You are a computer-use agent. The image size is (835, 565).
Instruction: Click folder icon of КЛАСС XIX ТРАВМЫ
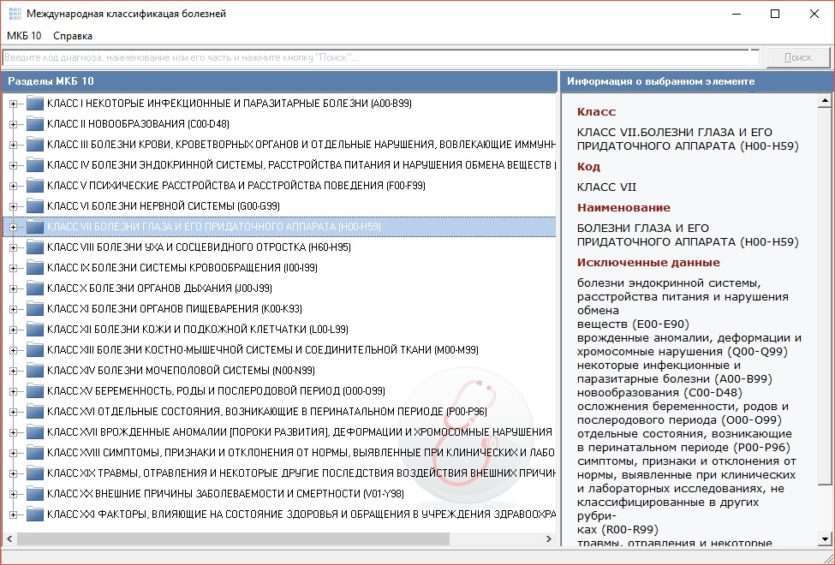click(35, 473)
